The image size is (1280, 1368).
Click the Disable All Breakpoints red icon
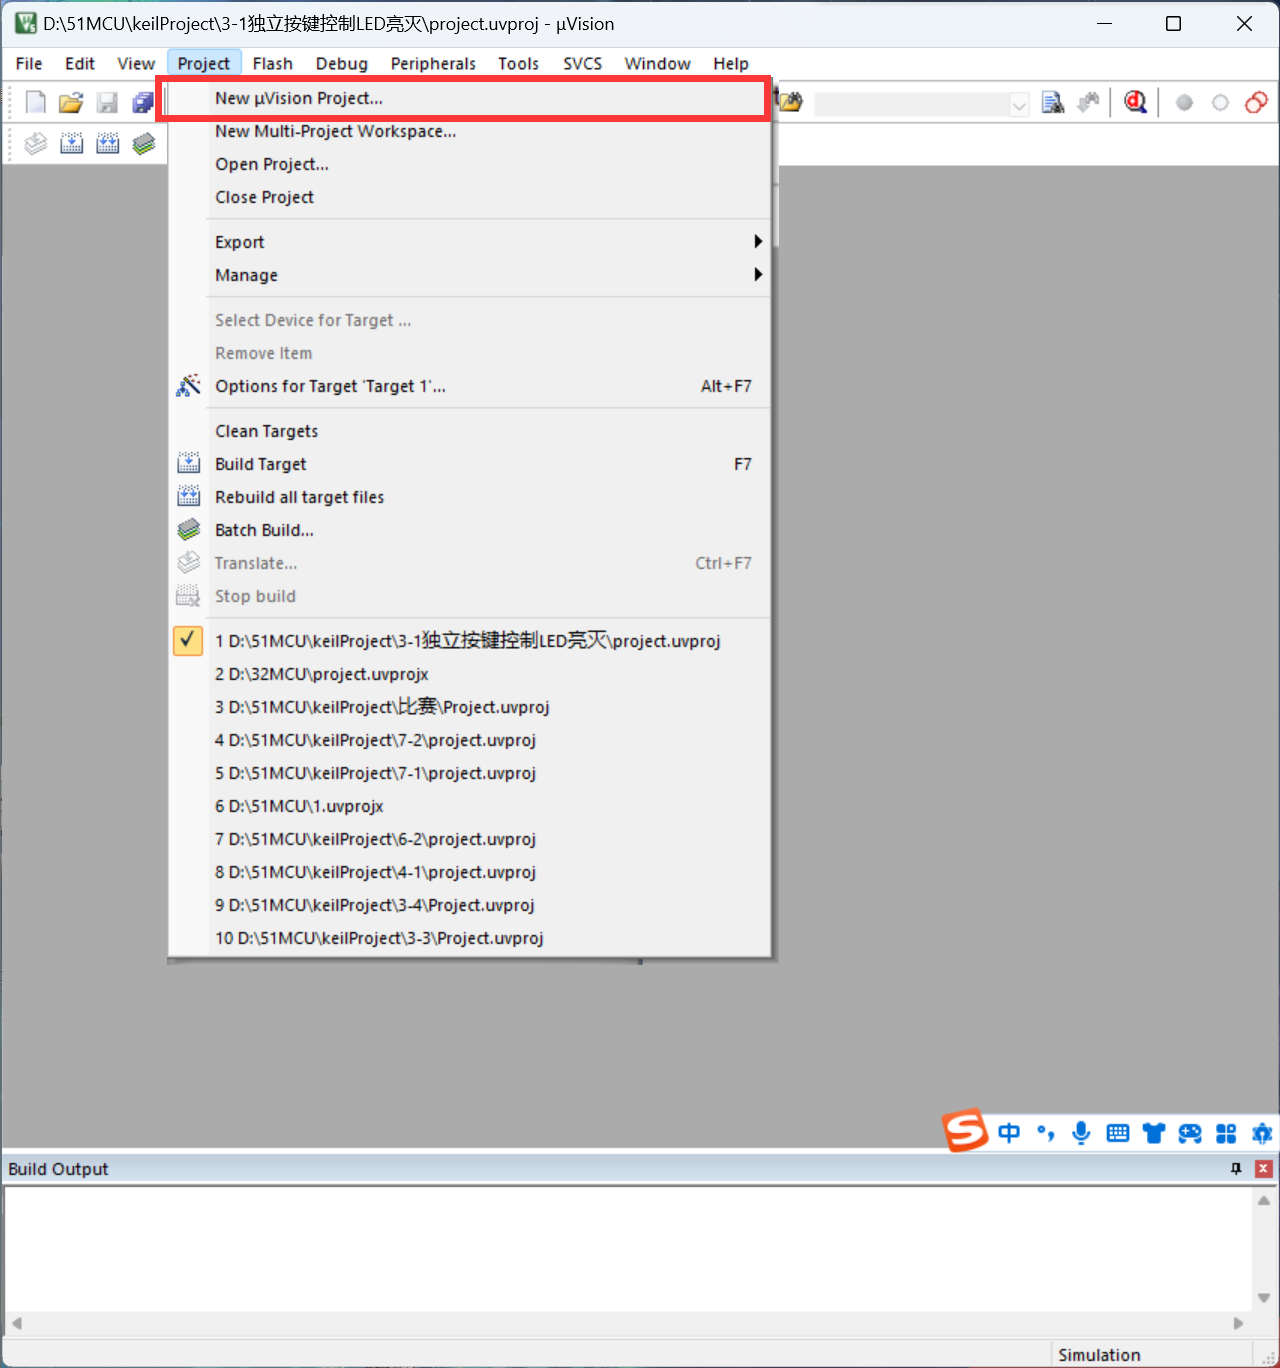point(1256,102)
